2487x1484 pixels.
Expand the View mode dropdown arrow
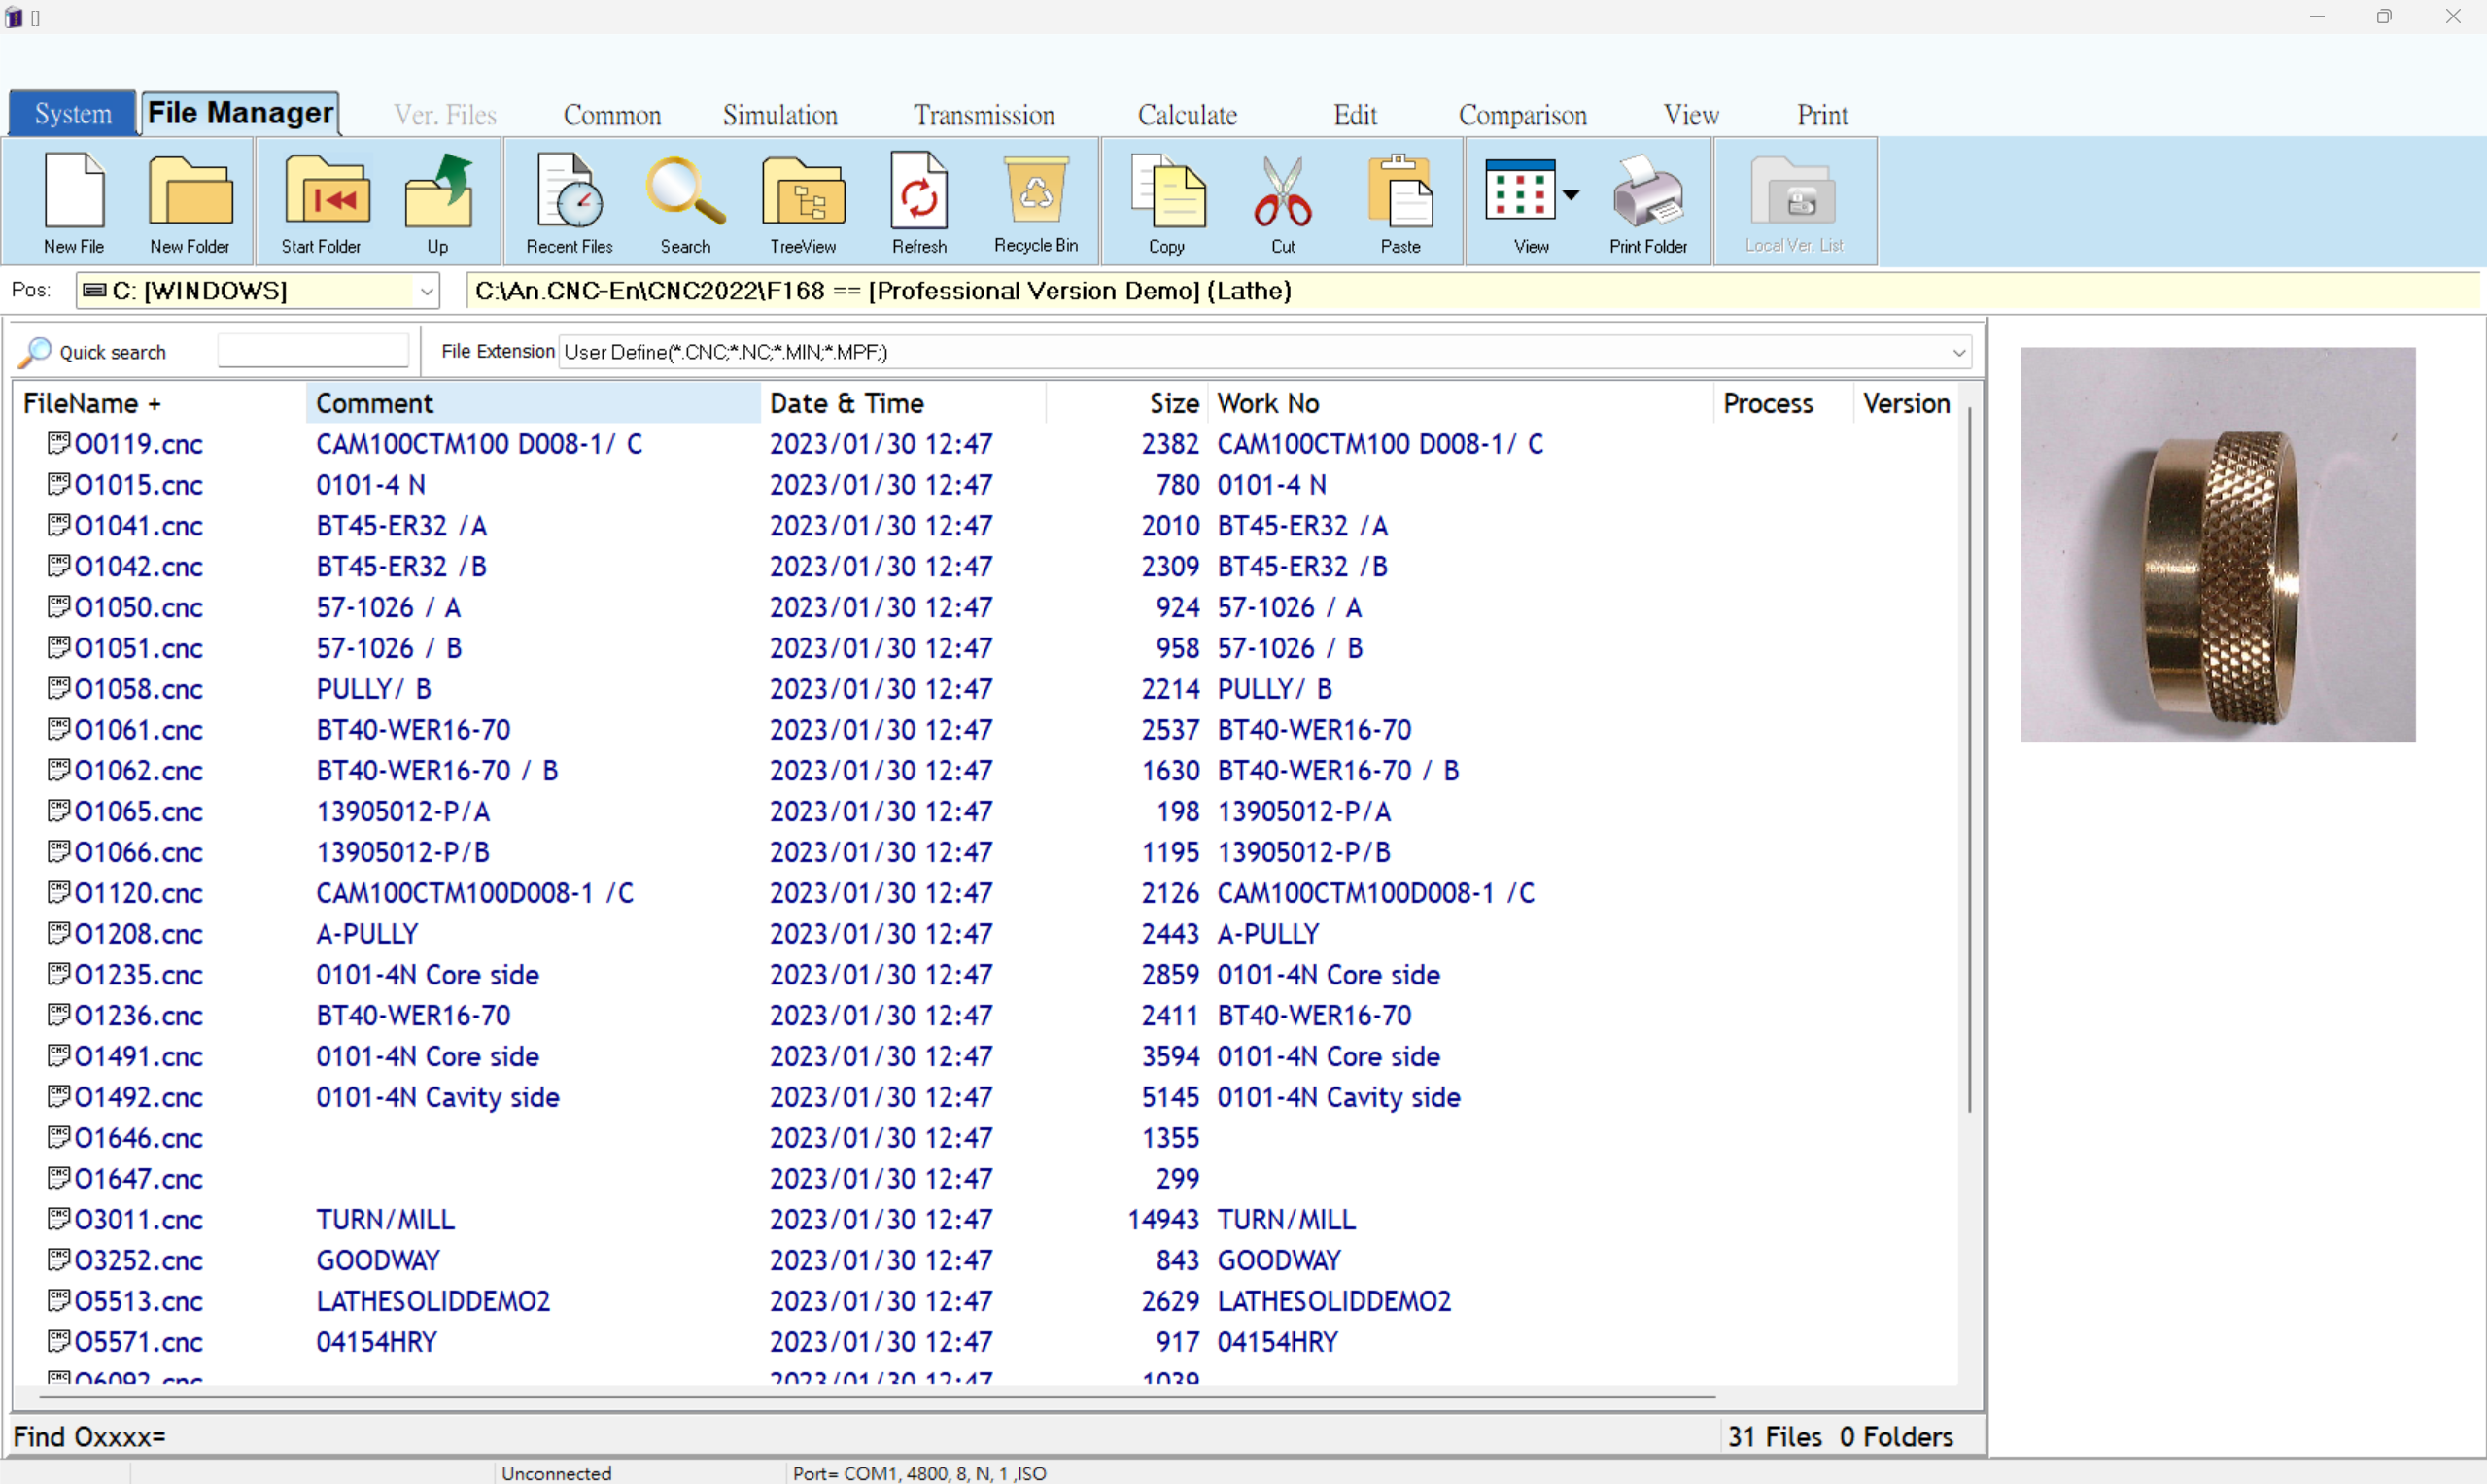click(x=1572, y=194)
